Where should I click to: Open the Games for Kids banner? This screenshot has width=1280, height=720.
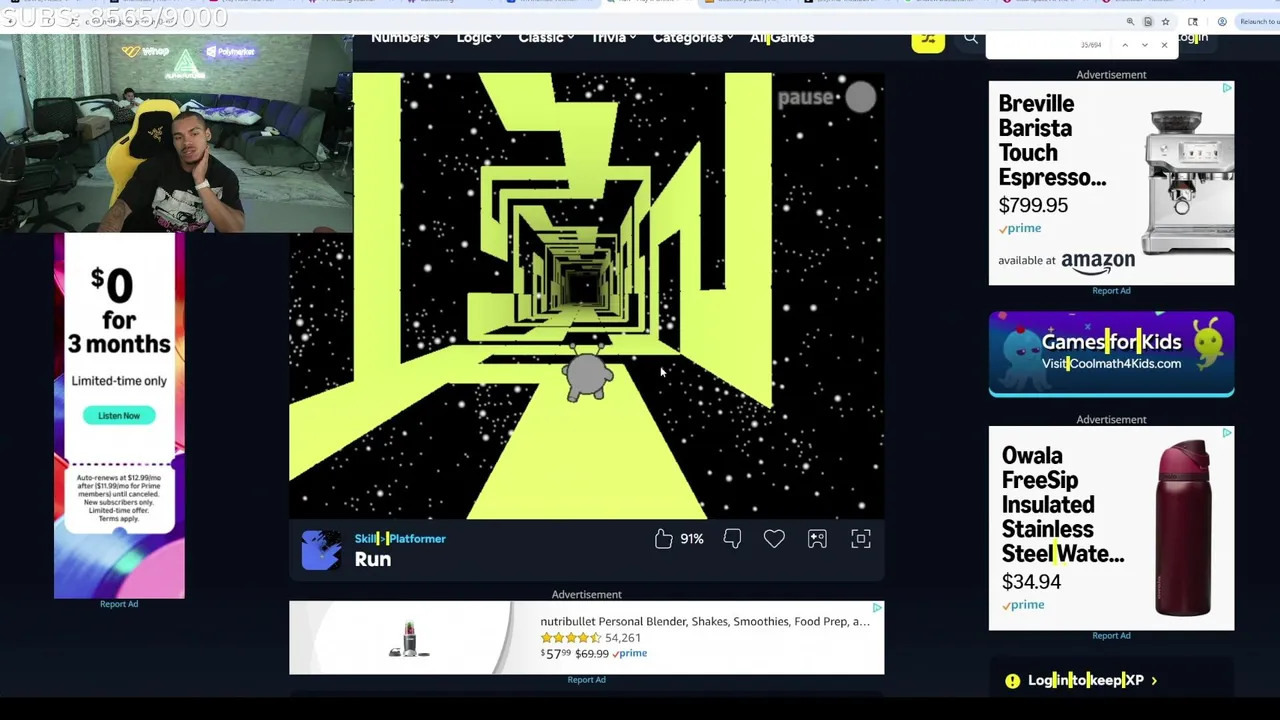tap(1111, 354)
